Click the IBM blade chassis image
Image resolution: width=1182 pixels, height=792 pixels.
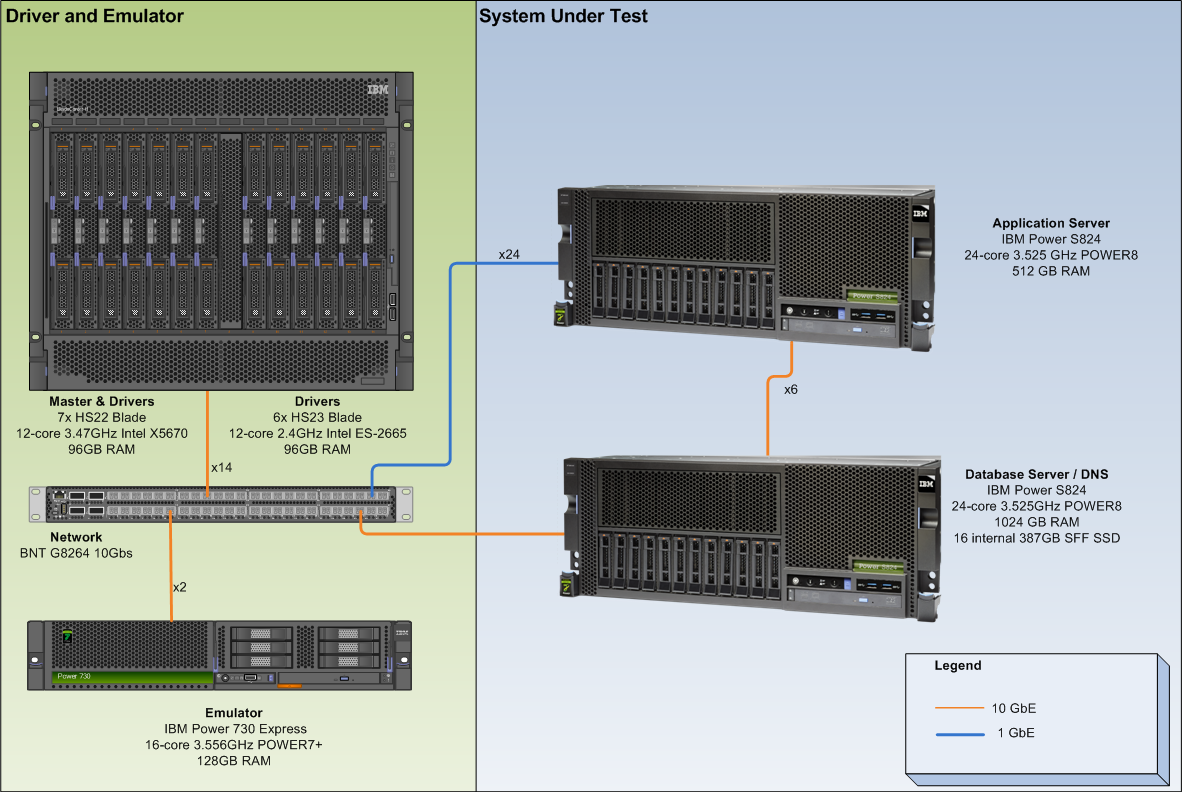(221, 230)
